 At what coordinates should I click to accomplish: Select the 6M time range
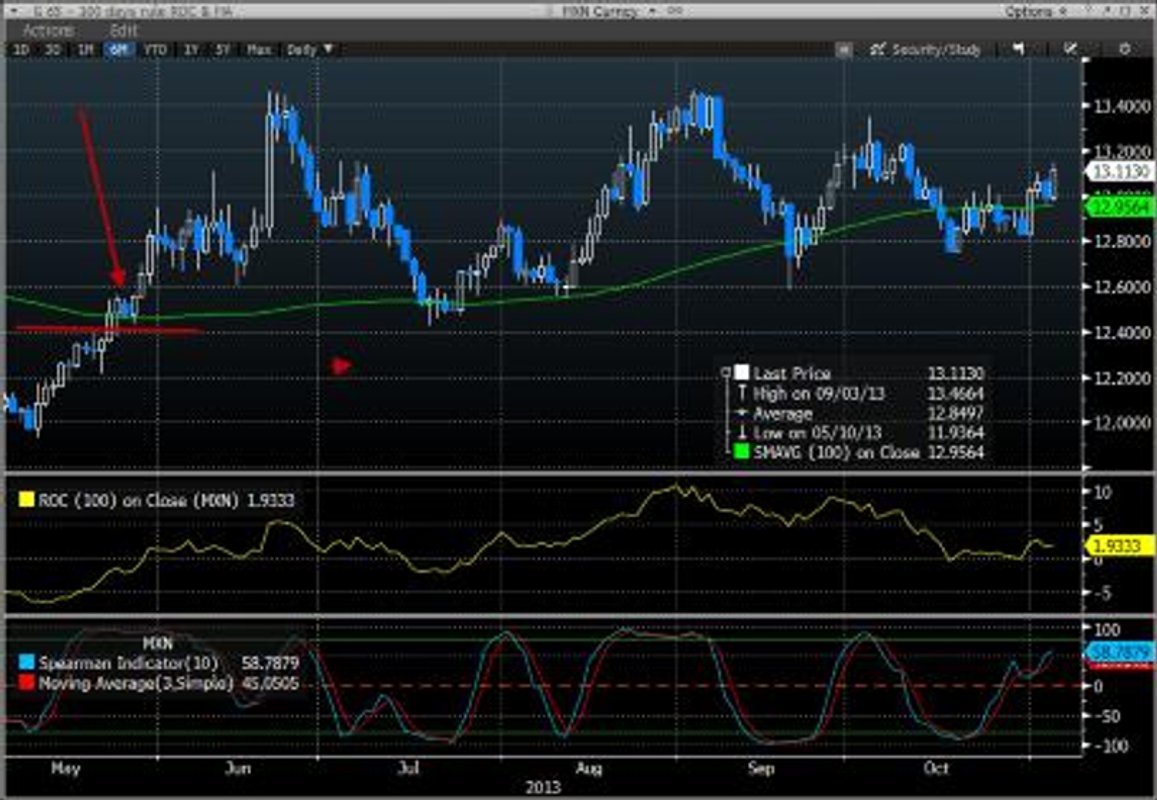[120, 49]
